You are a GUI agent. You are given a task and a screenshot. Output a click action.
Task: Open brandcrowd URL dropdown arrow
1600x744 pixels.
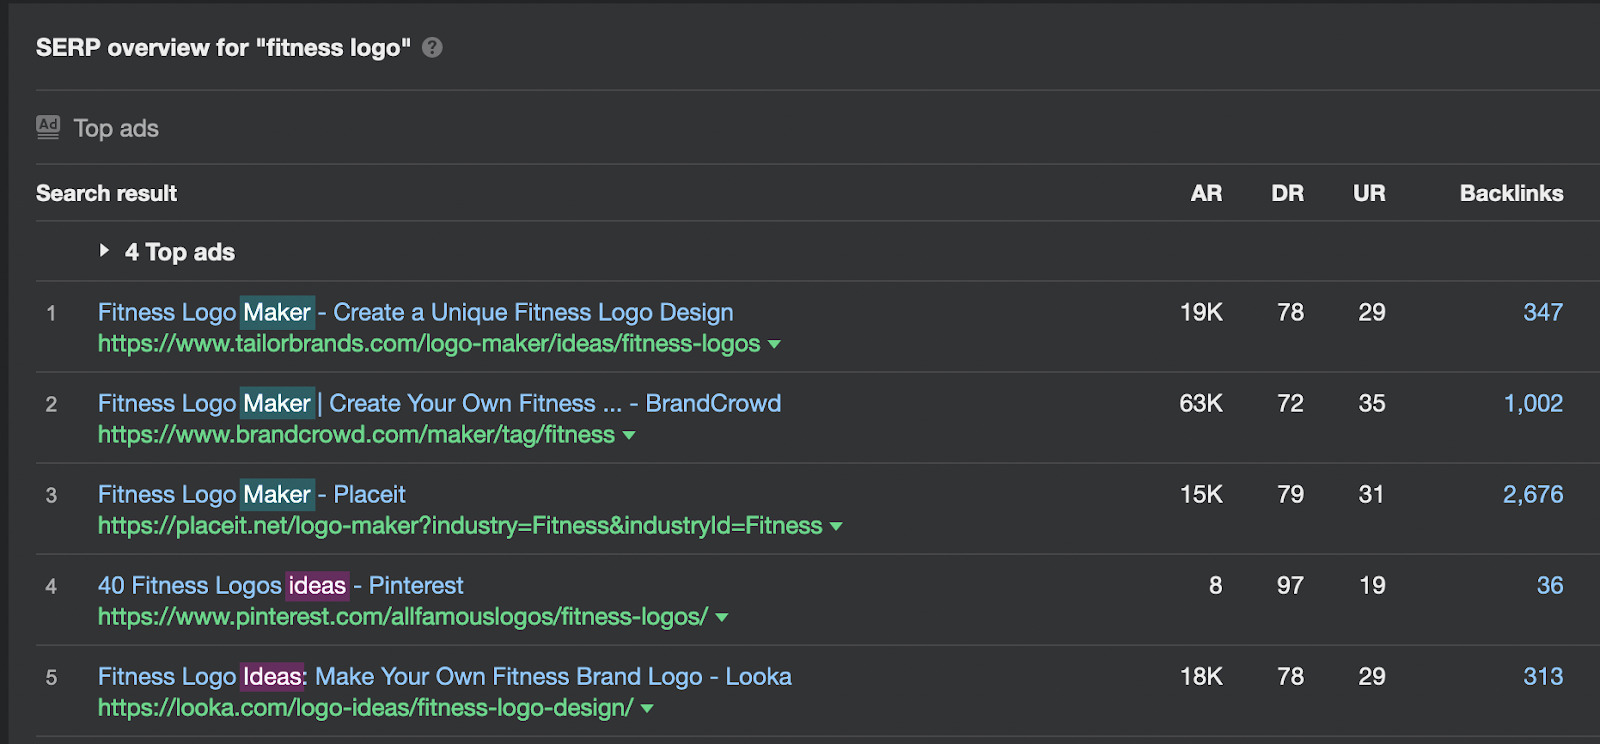[629, 436]
